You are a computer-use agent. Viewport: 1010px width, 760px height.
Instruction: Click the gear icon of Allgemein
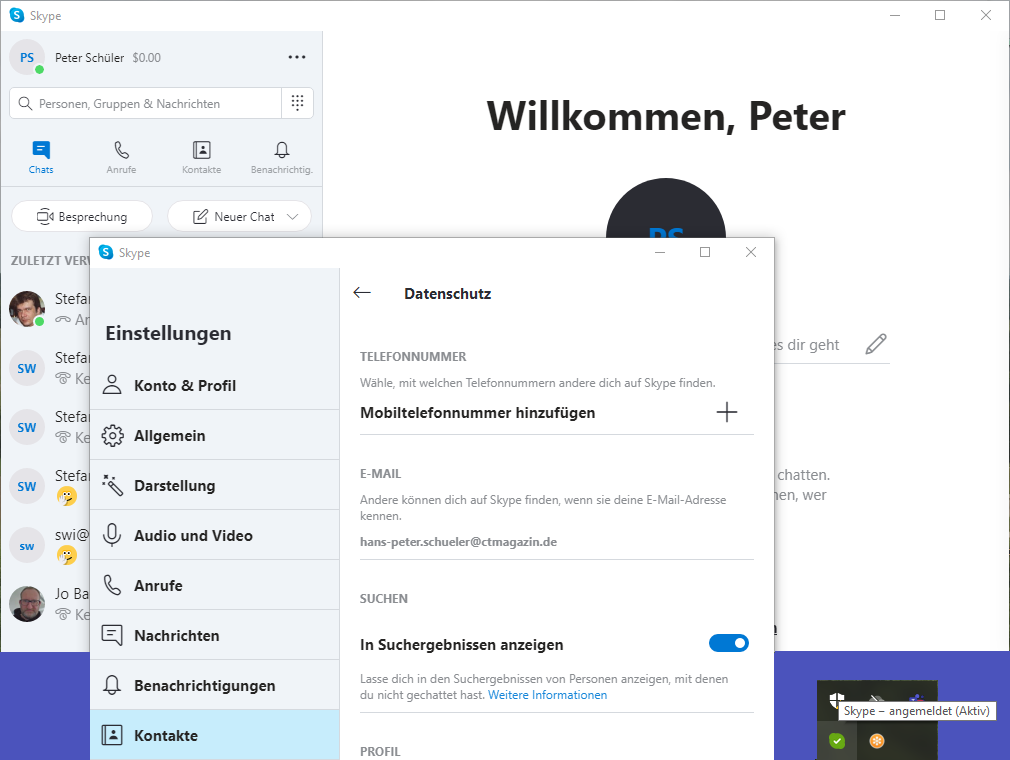(x=112, y=435)
